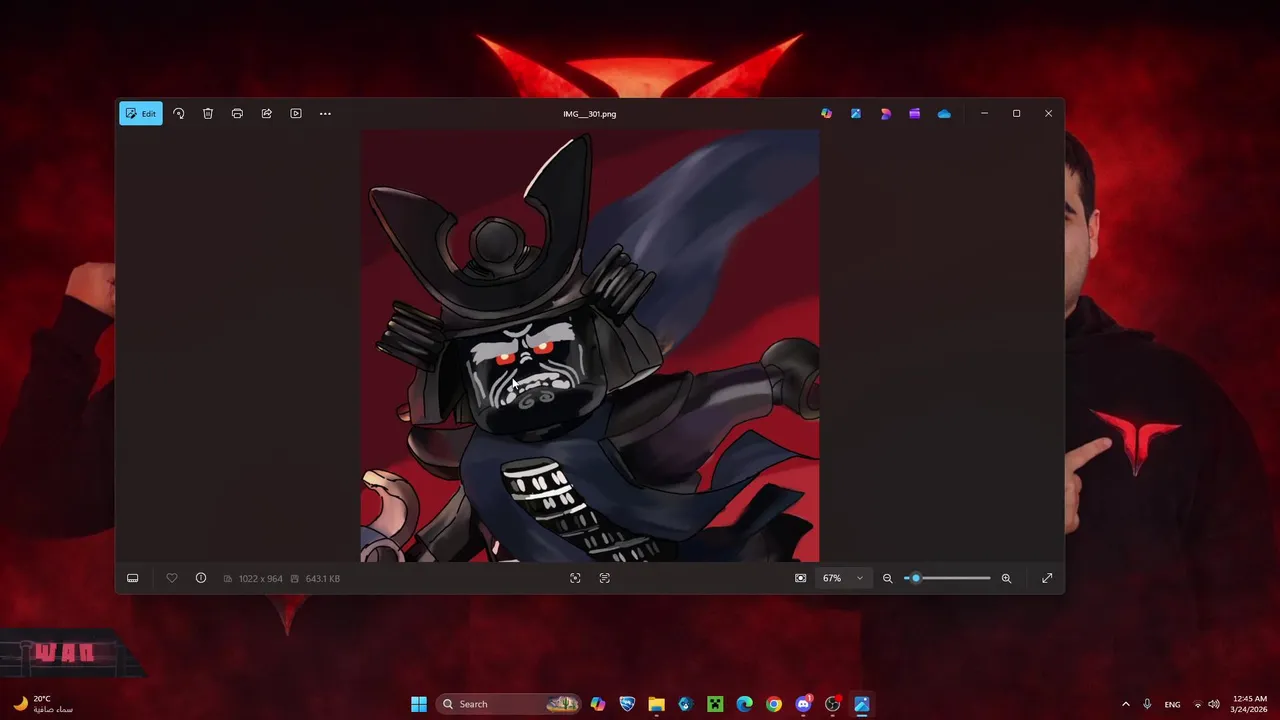Select the Photos app taskbar icon
Screen dimensions: 1280x720
[862, 704]
